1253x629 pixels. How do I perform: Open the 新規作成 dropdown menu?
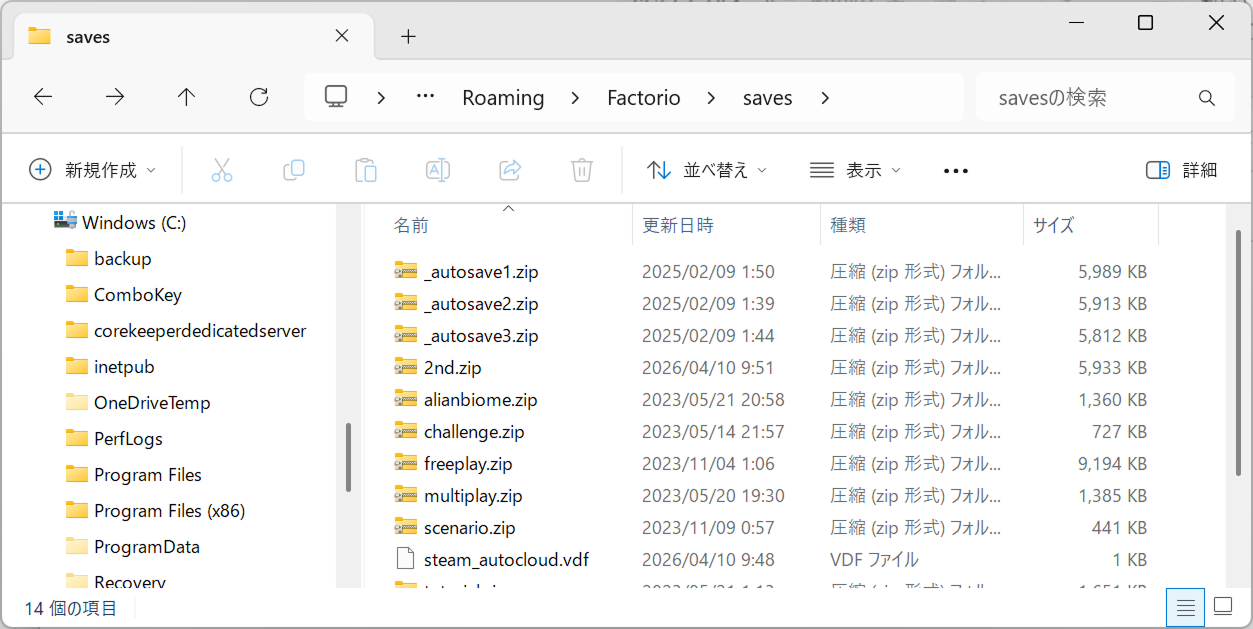pyautogui.click(x=93, y=170)
